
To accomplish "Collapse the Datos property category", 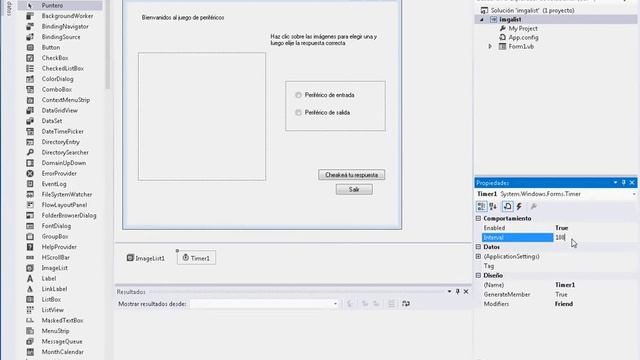I will pyautogui.click(x=478, y=247).
